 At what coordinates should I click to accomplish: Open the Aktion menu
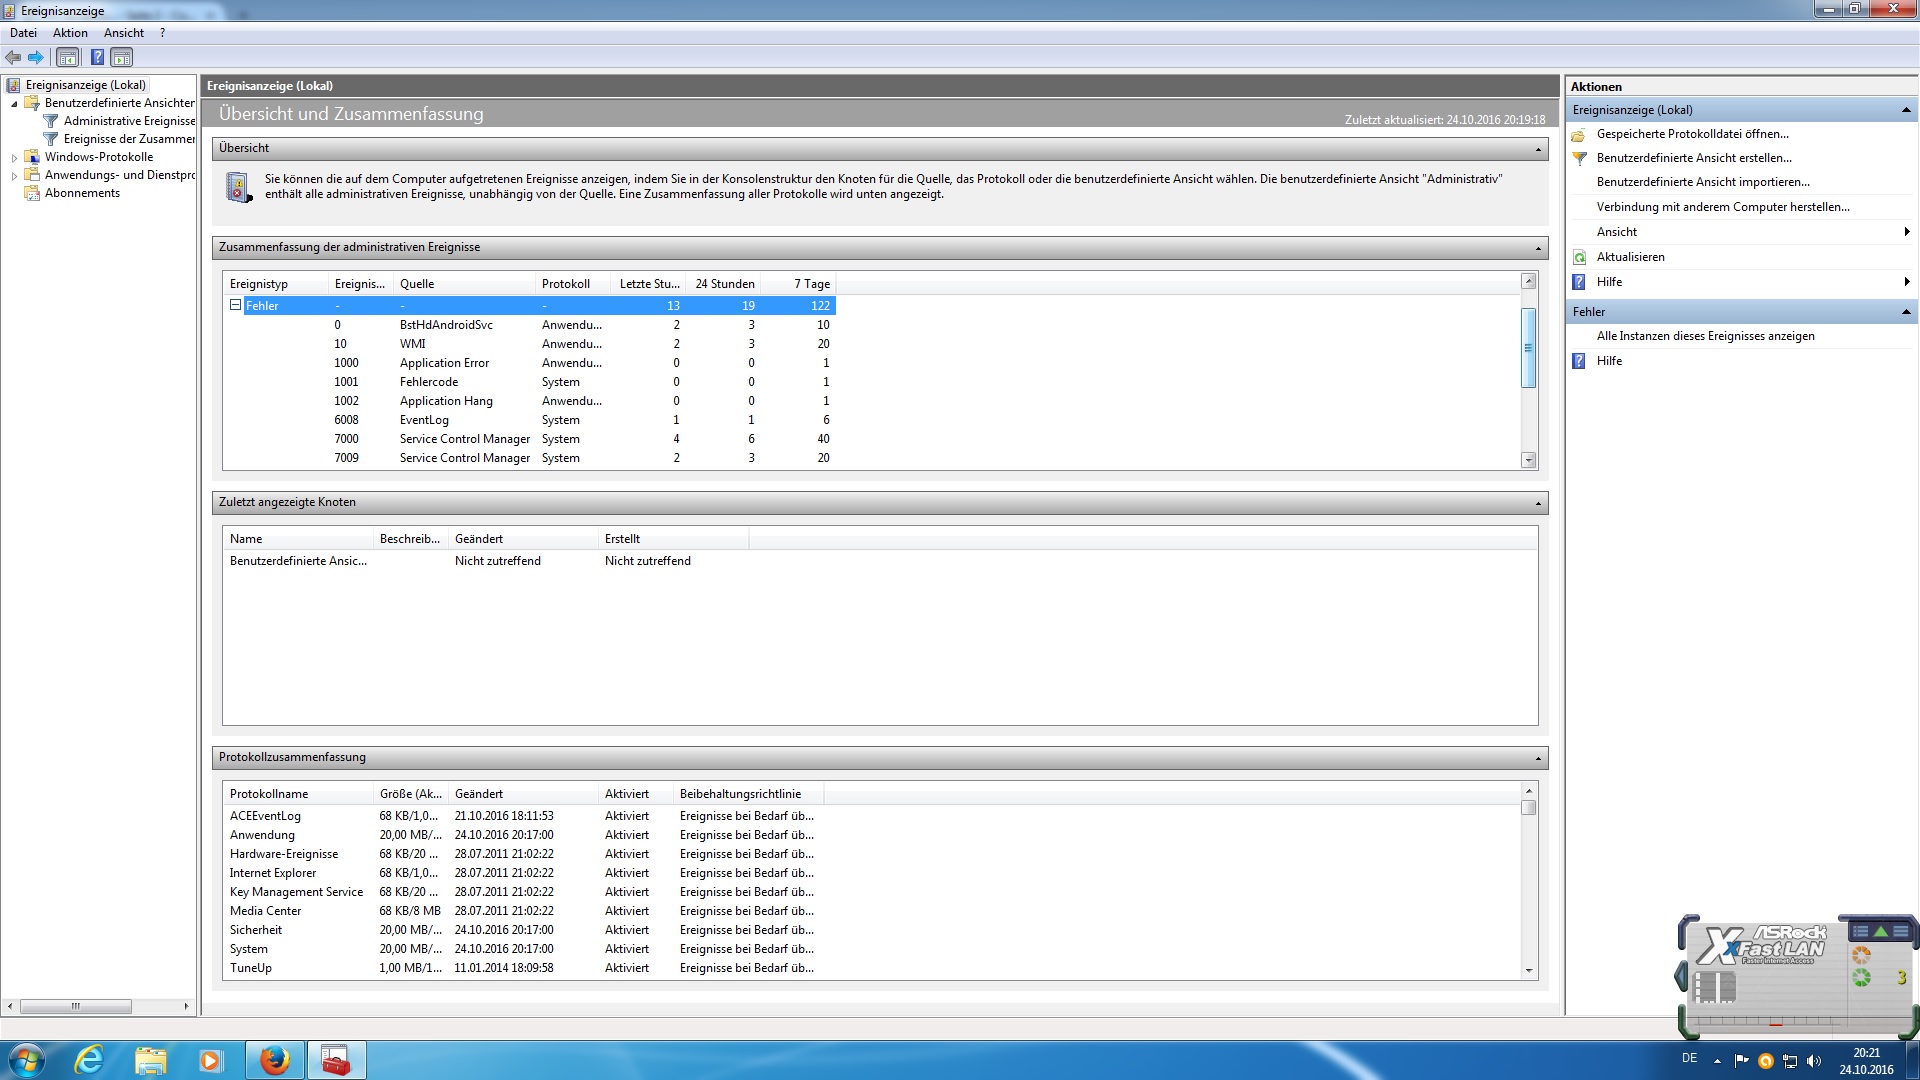(70, 33)
